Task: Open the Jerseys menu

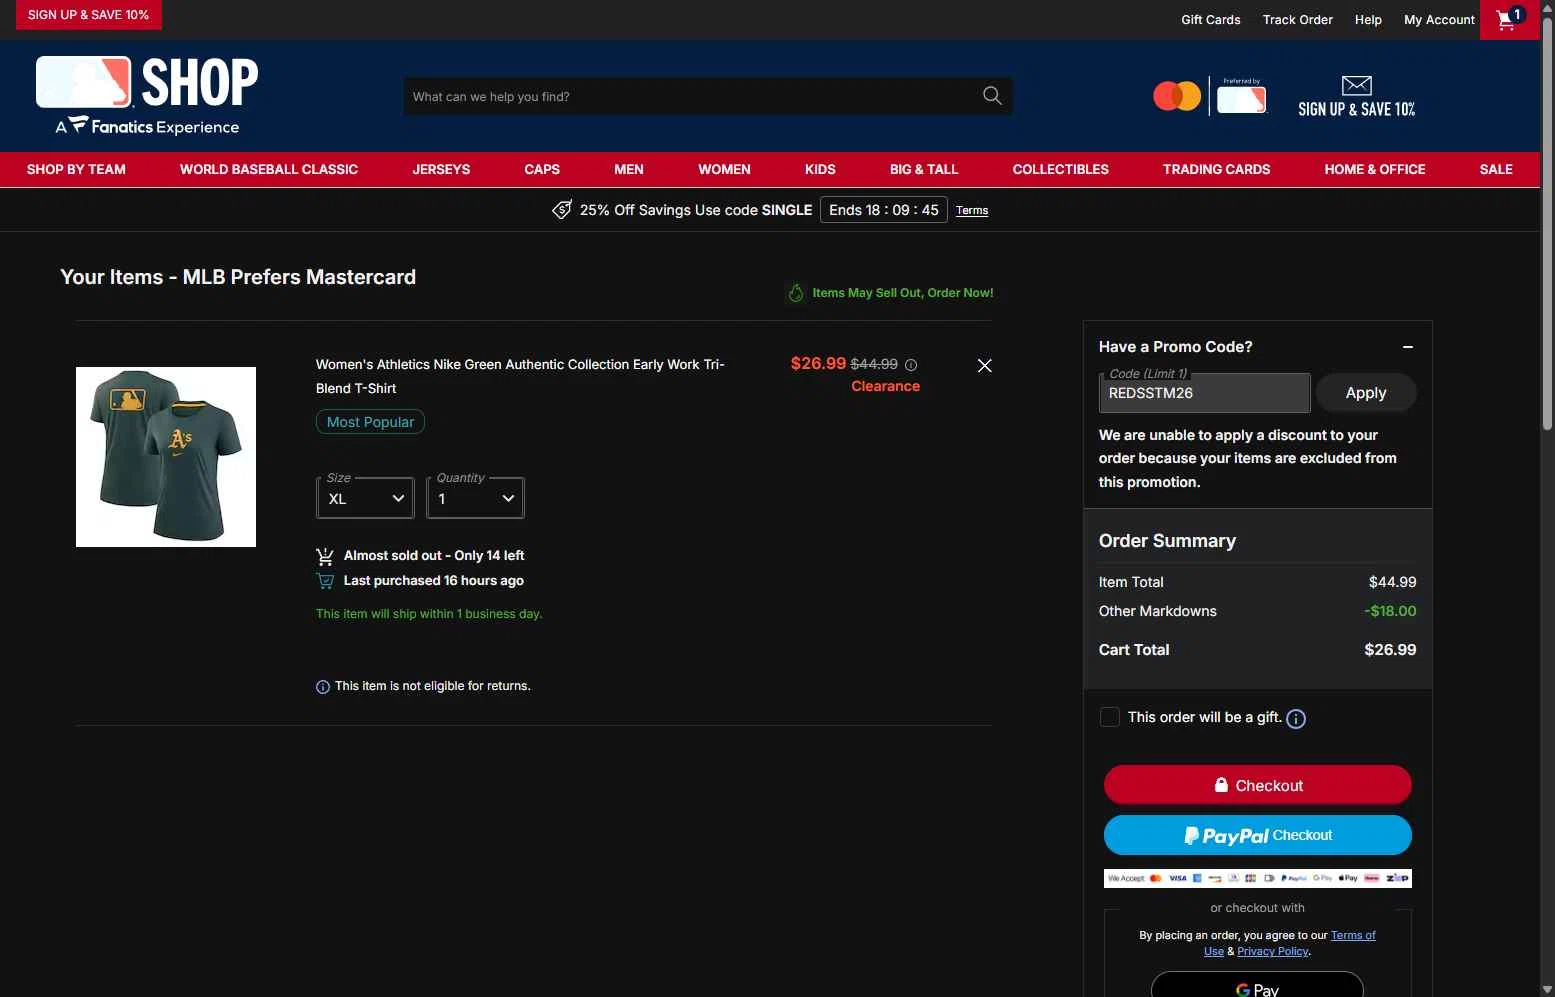Action: click(x=441, y=169)
